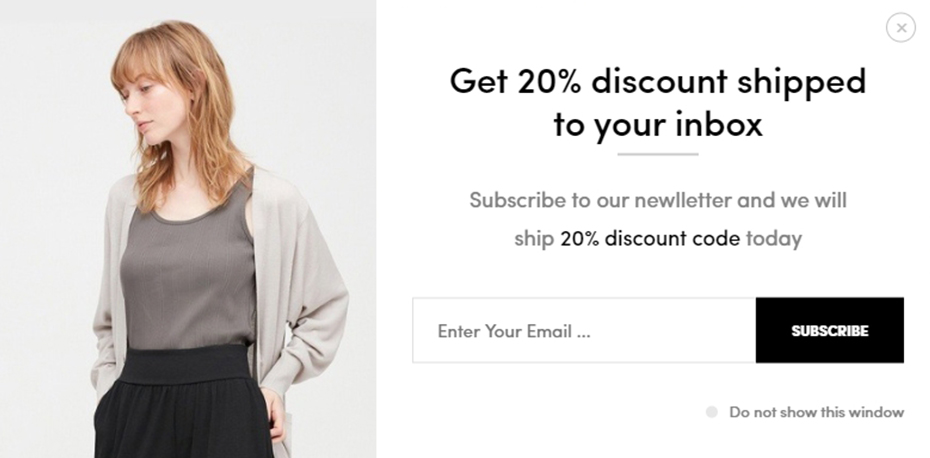Click the 'Subscribe to our newlletter' text line
This screenshot has width=930, height=458.
click(601, 200)
